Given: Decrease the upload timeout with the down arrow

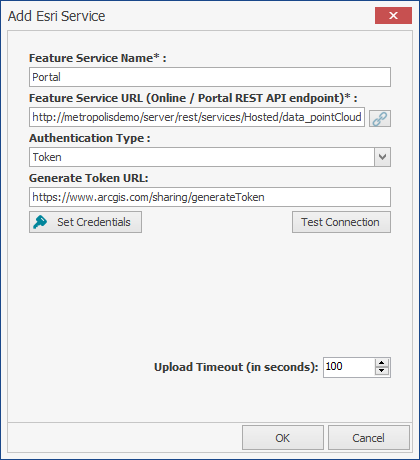Looking at the screenshot, I should coord(382,371).
